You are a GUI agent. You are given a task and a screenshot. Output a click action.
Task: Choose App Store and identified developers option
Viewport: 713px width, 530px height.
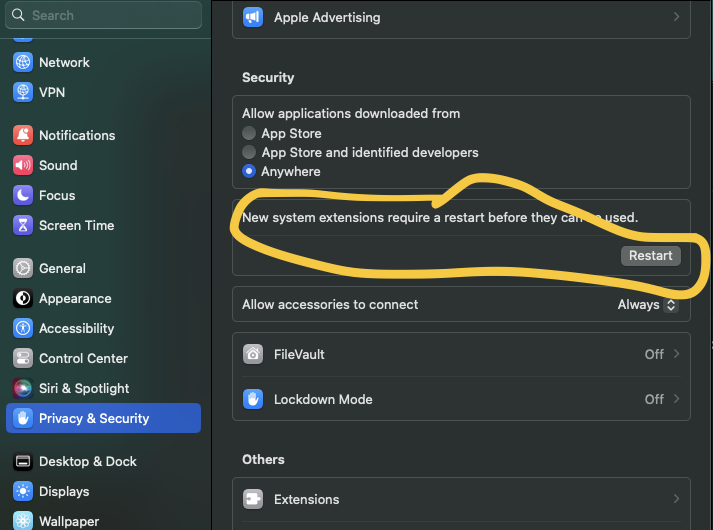click(x=249, y=152)
